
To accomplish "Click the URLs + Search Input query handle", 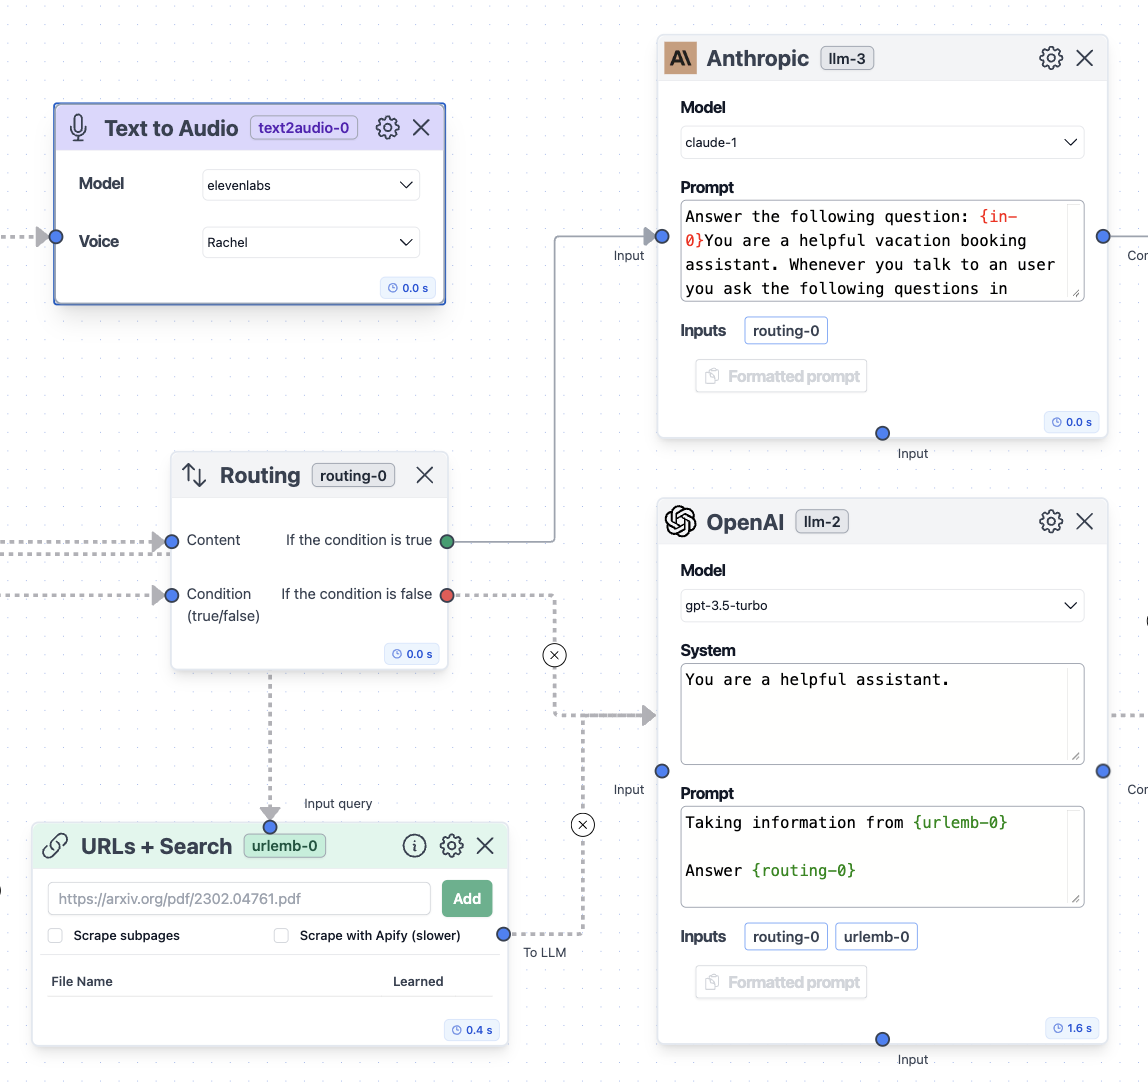I will 270,827.
